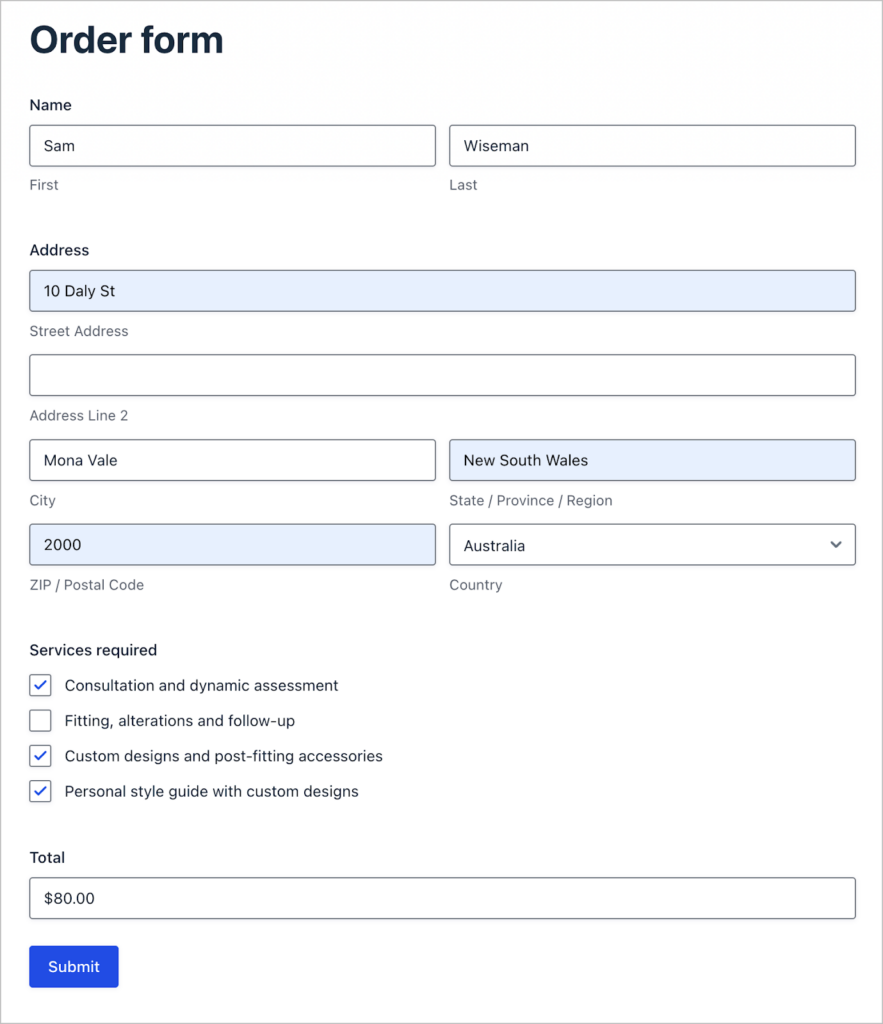Click the State / Province / Region sublabel

[x=531, y=500]
